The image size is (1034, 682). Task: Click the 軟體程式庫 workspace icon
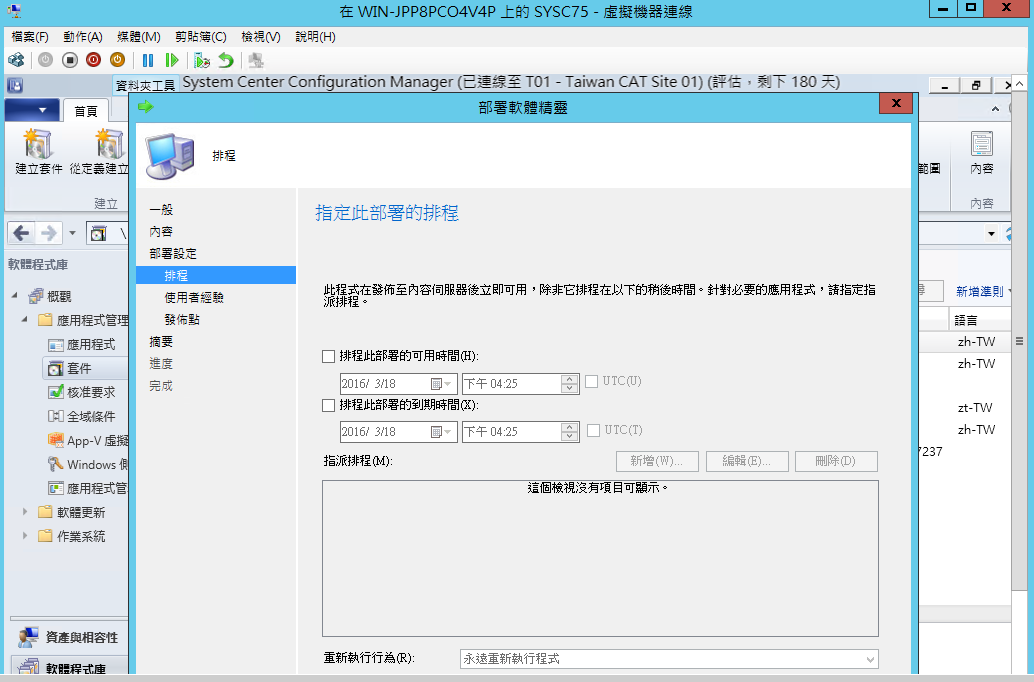(28, 667)
